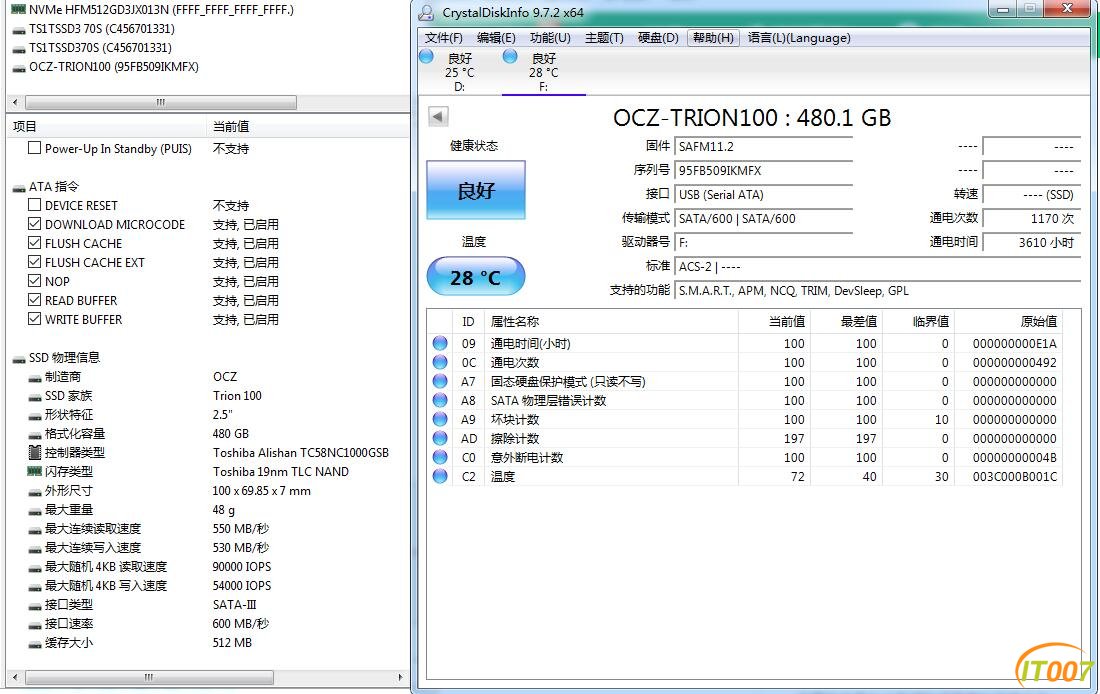Collapse the SSD 物理信息 group
The width and height of the screenshot is (1100, 694).
pyautogui.click(x=56, y=358)
